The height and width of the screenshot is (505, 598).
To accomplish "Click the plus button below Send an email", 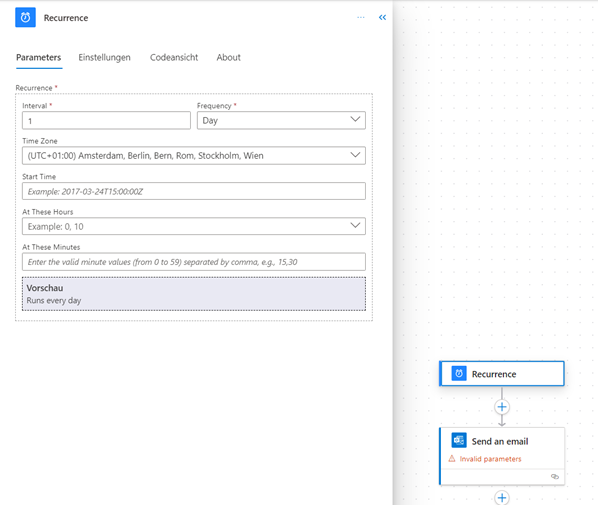I will point(502,497).
